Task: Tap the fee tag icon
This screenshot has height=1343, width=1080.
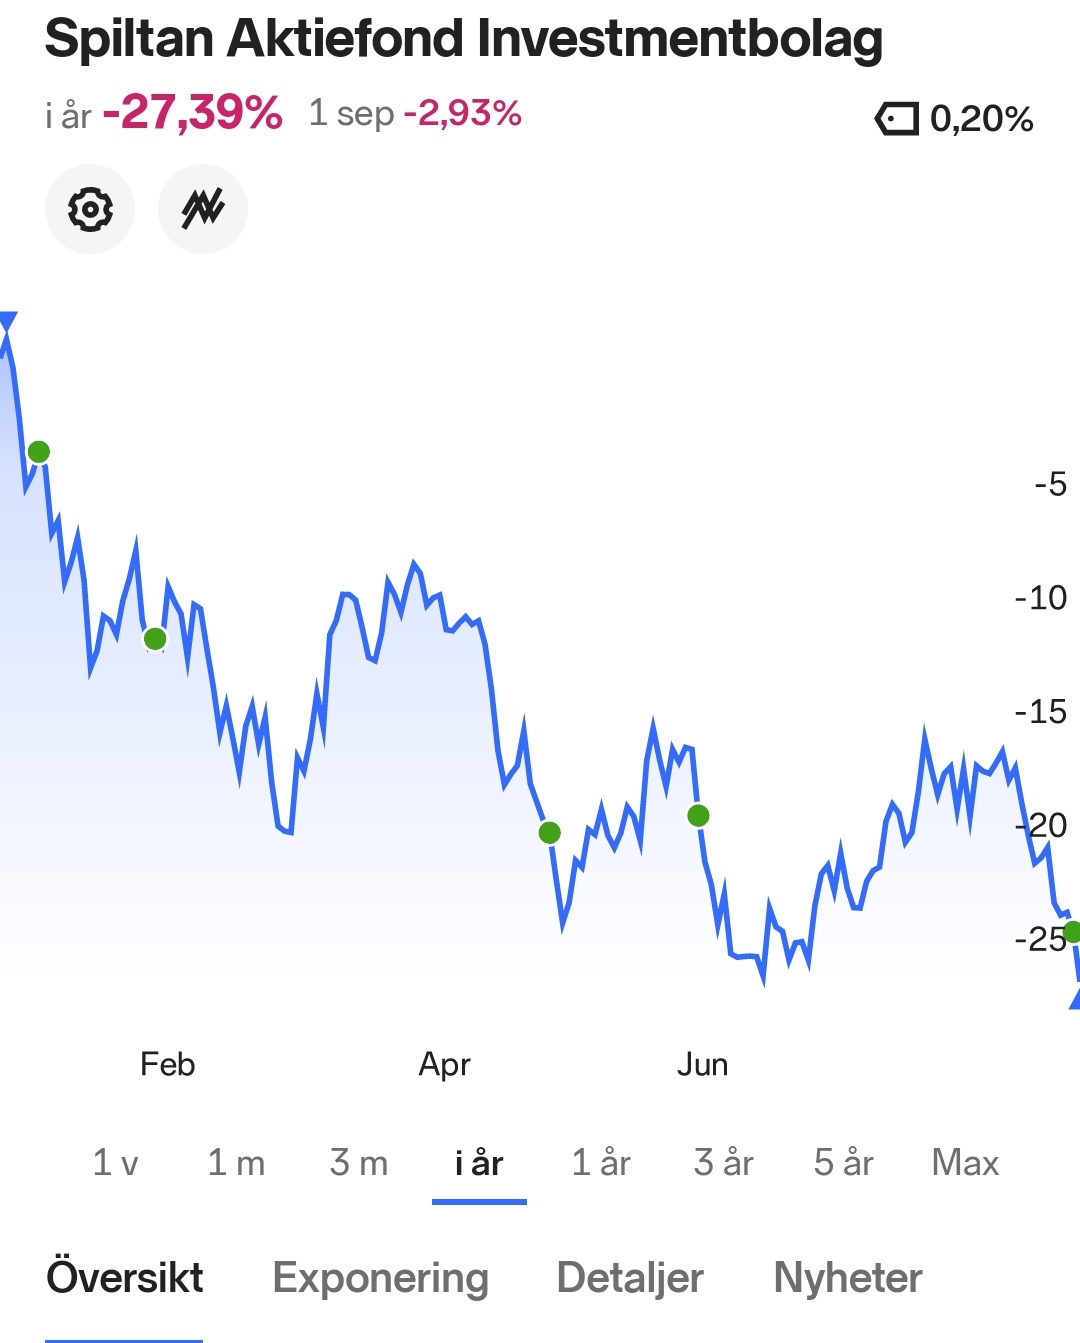Action: (x=896, y=119)
